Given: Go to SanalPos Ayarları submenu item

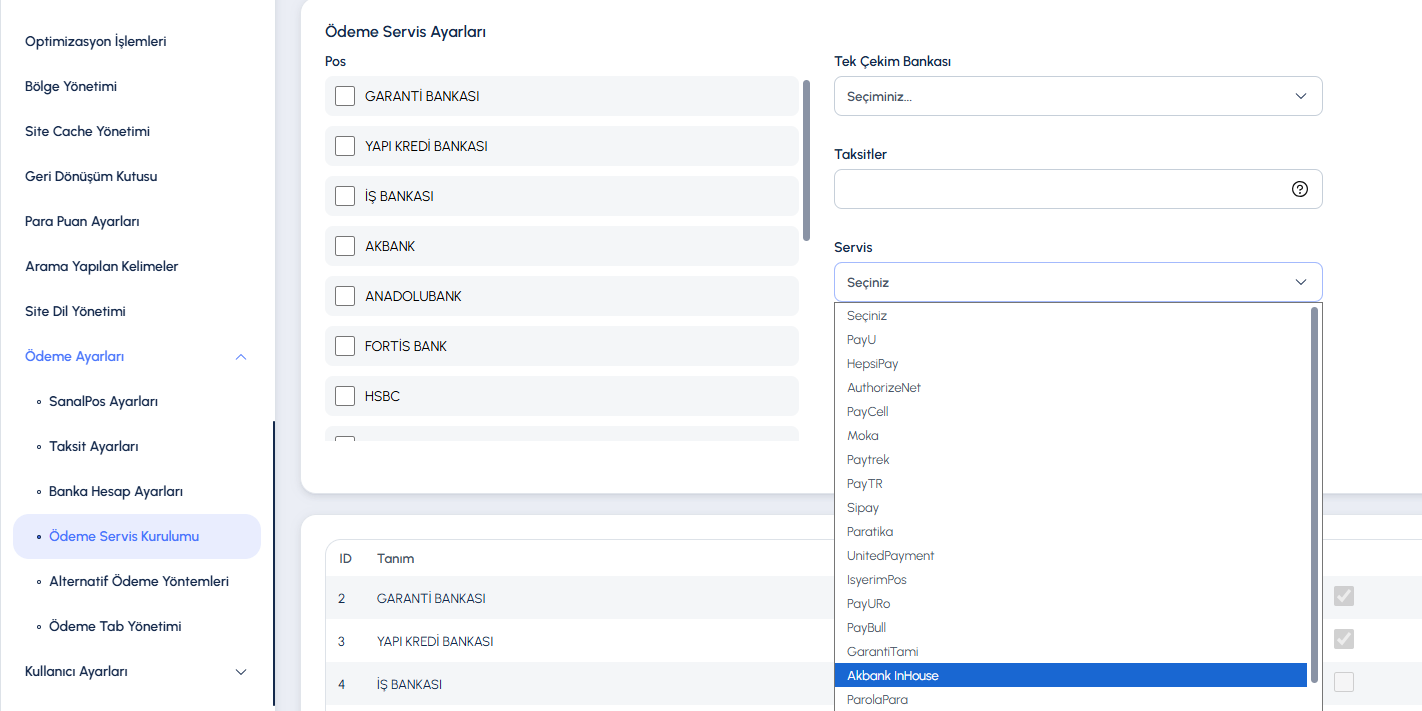Looking at the screenshot, I should coord(103,401).
